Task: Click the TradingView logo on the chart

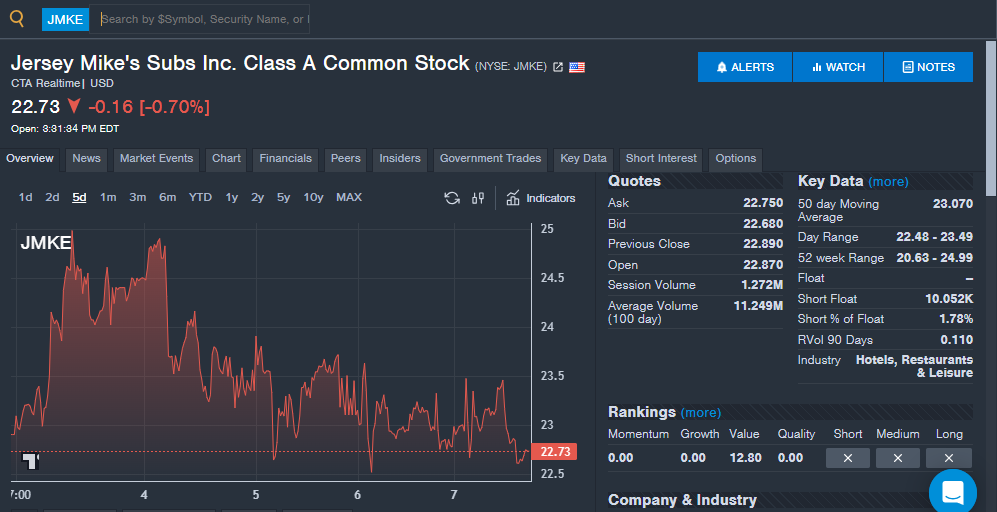Action: coord(31,461)
